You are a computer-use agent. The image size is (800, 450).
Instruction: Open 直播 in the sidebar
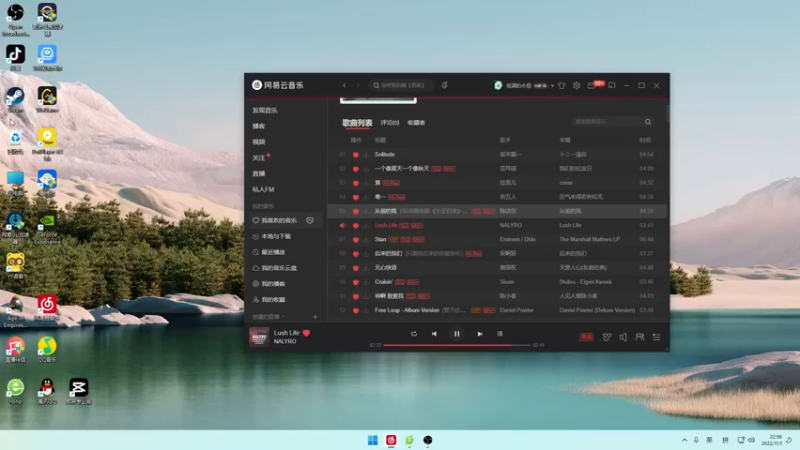pyautogui.click(x=259, y=173)
